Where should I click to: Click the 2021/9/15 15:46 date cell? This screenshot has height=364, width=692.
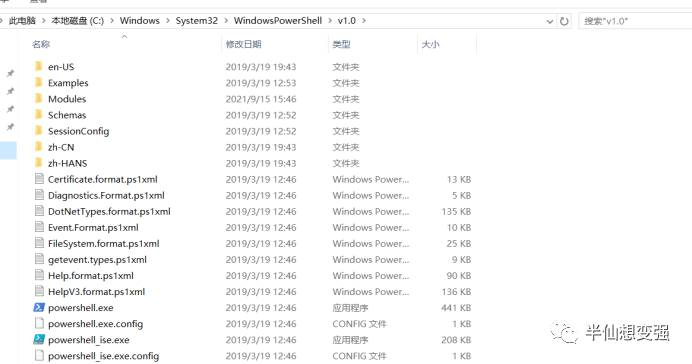pyautogui.click(x=261, y=99)
